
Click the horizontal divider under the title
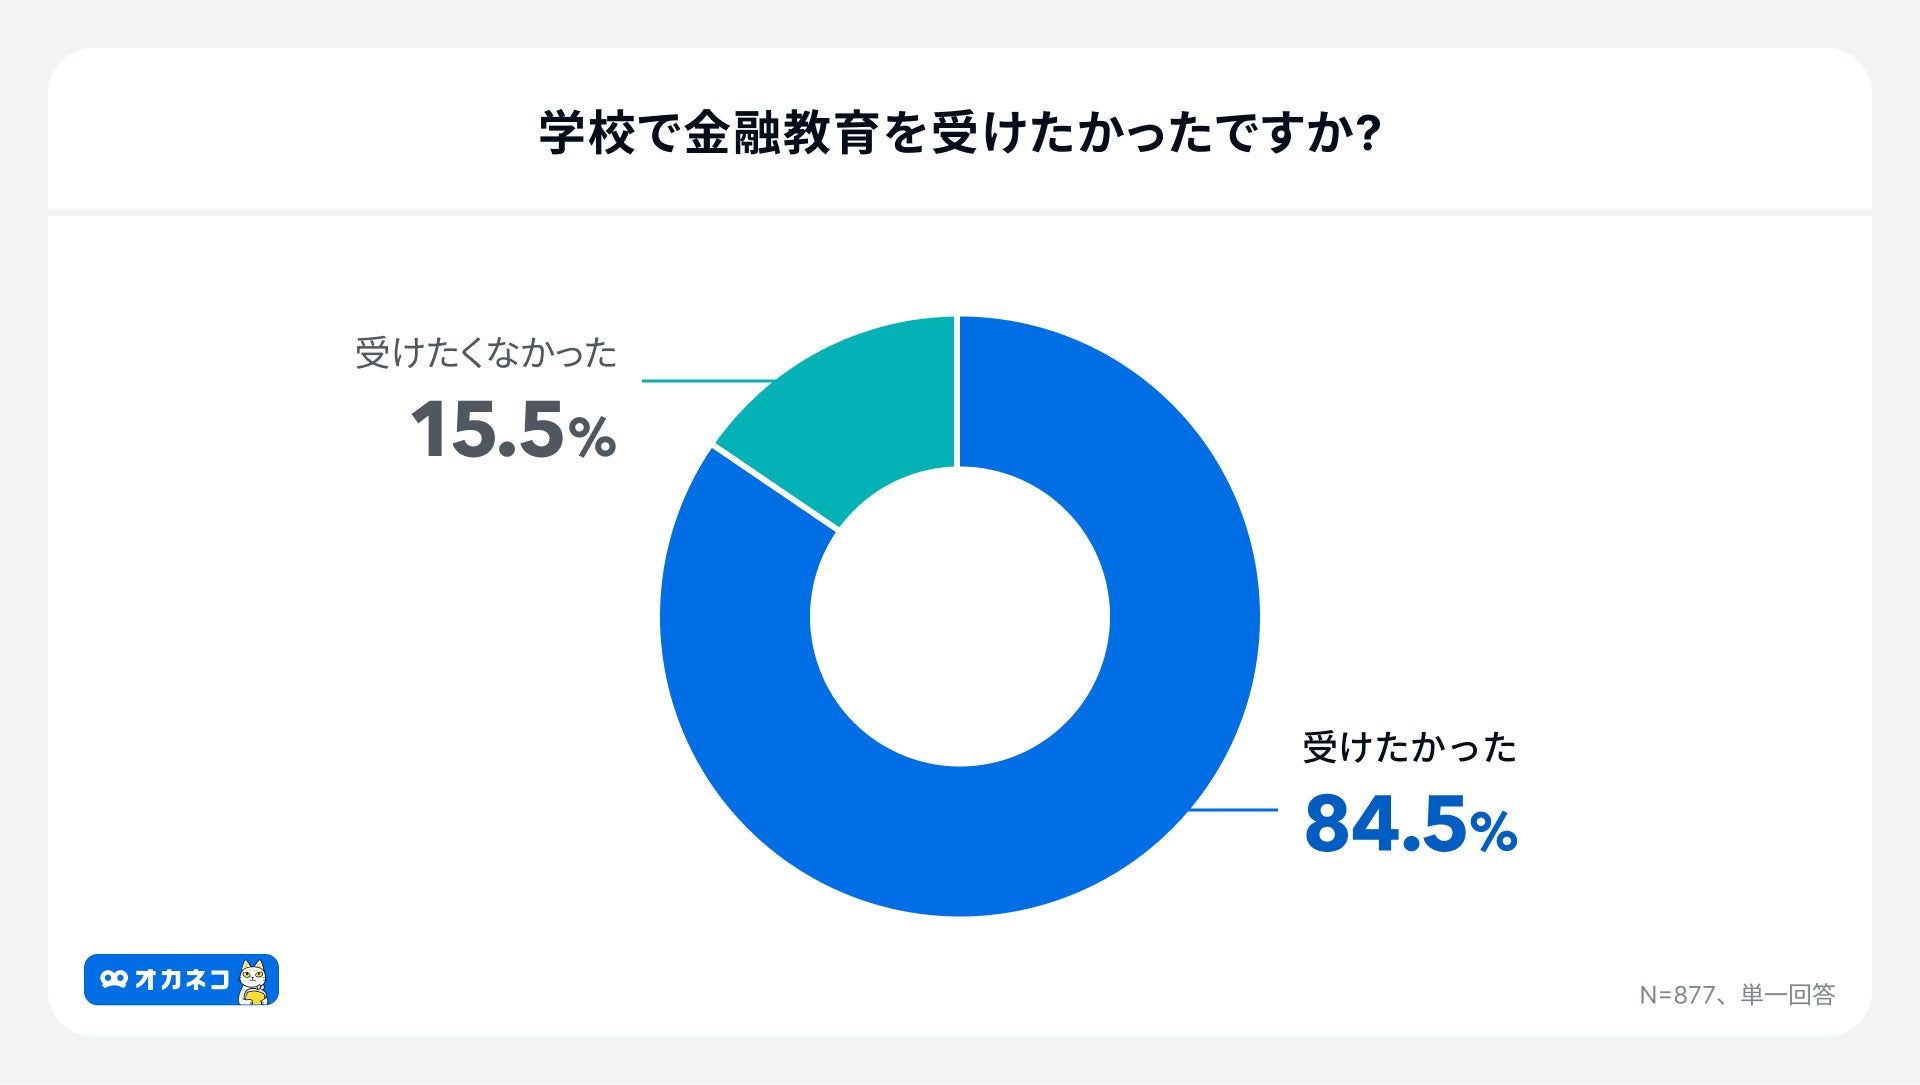pyautogui.click(x=960, y=212)
